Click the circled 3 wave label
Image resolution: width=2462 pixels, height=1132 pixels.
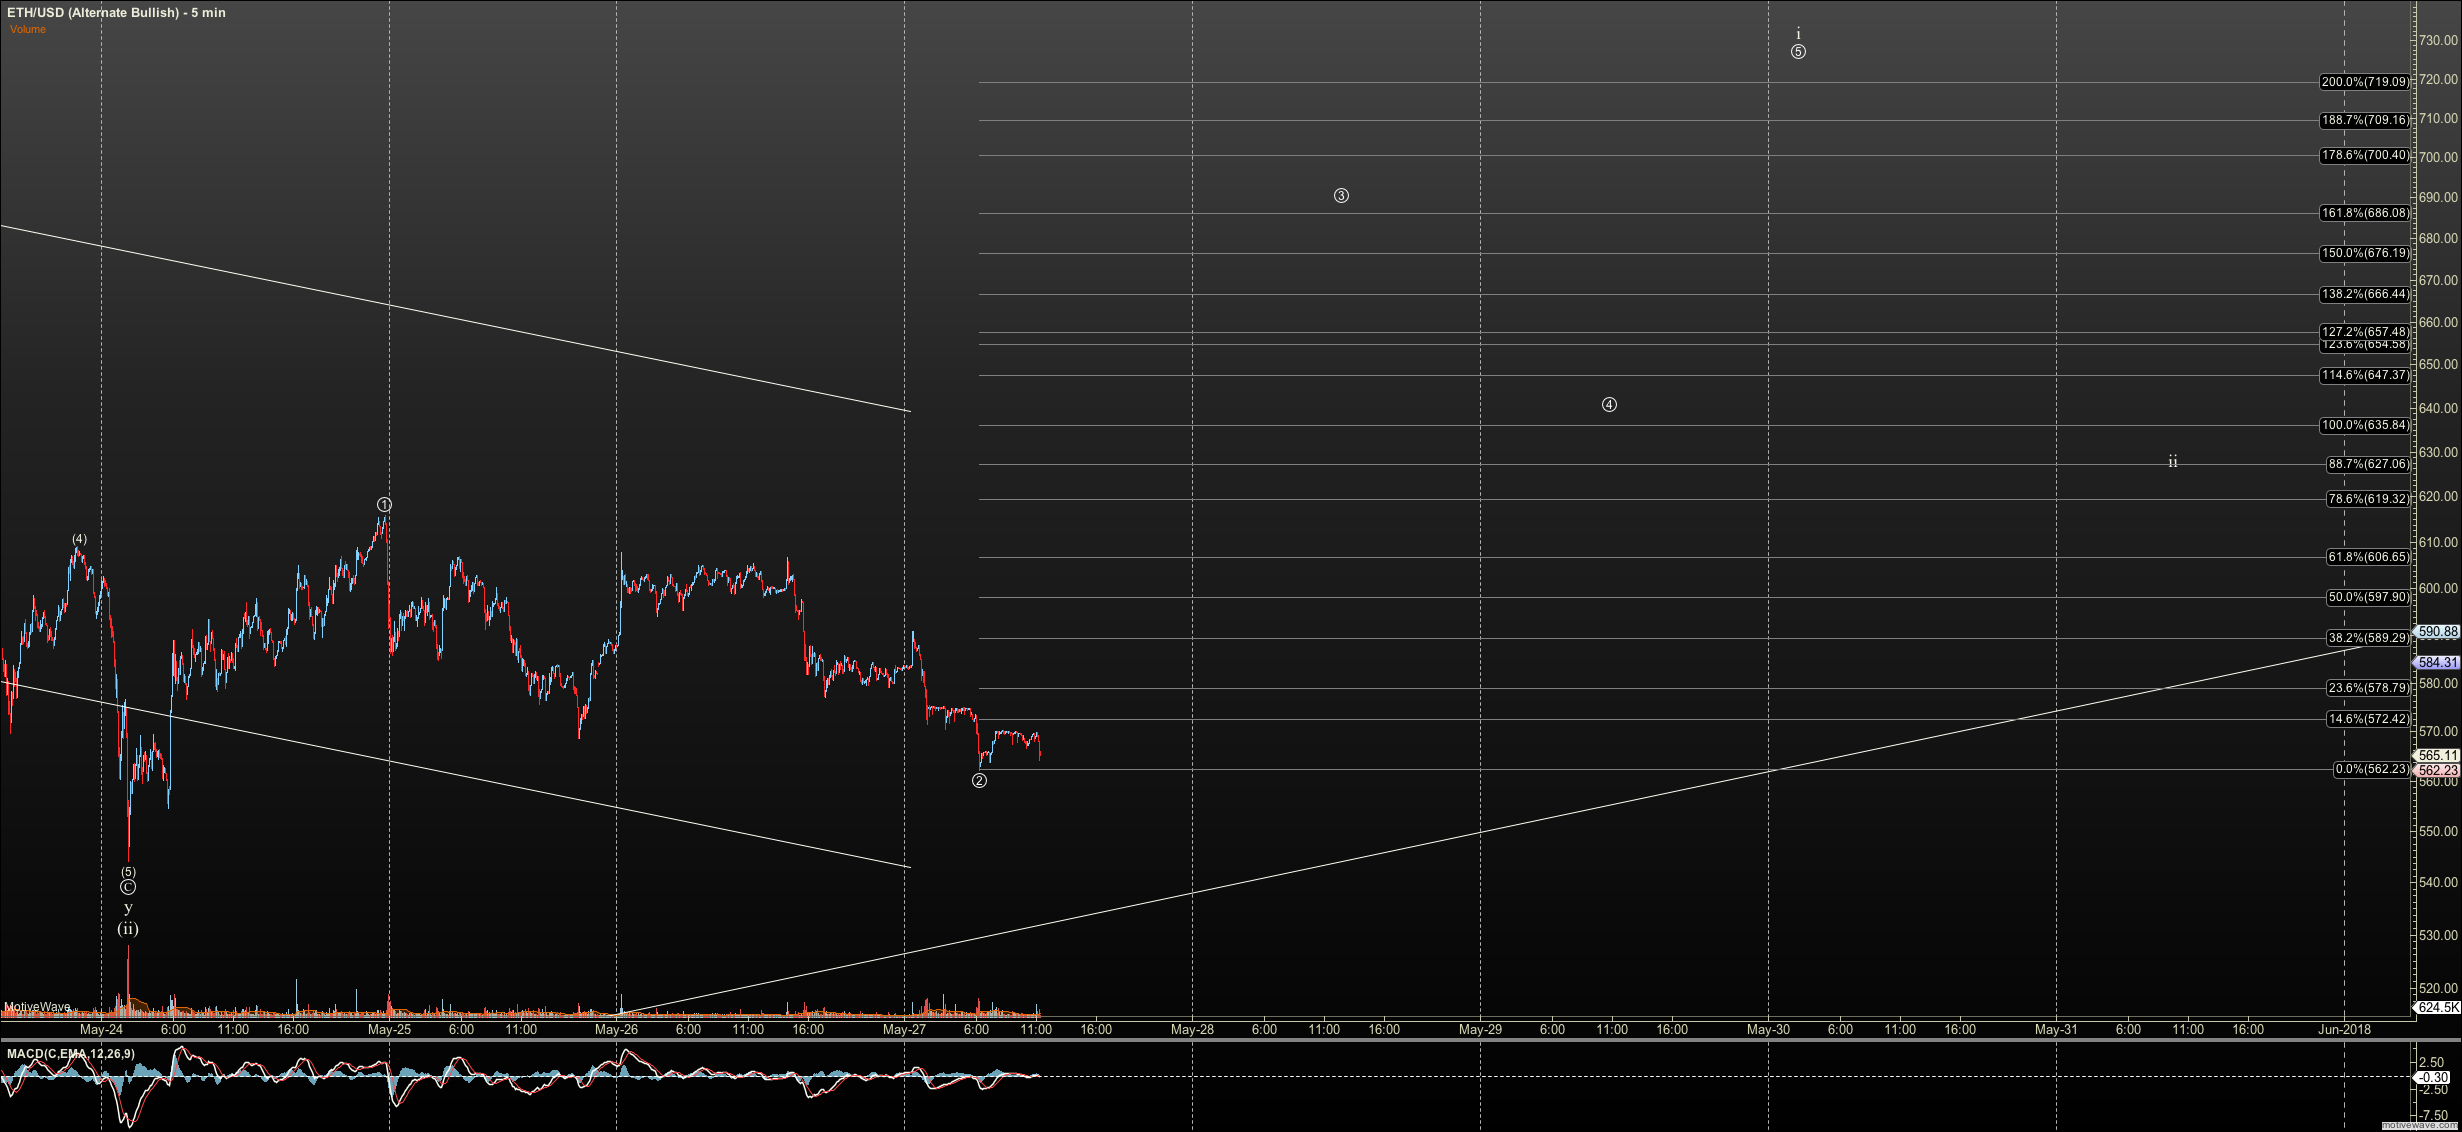point(1341,196)
